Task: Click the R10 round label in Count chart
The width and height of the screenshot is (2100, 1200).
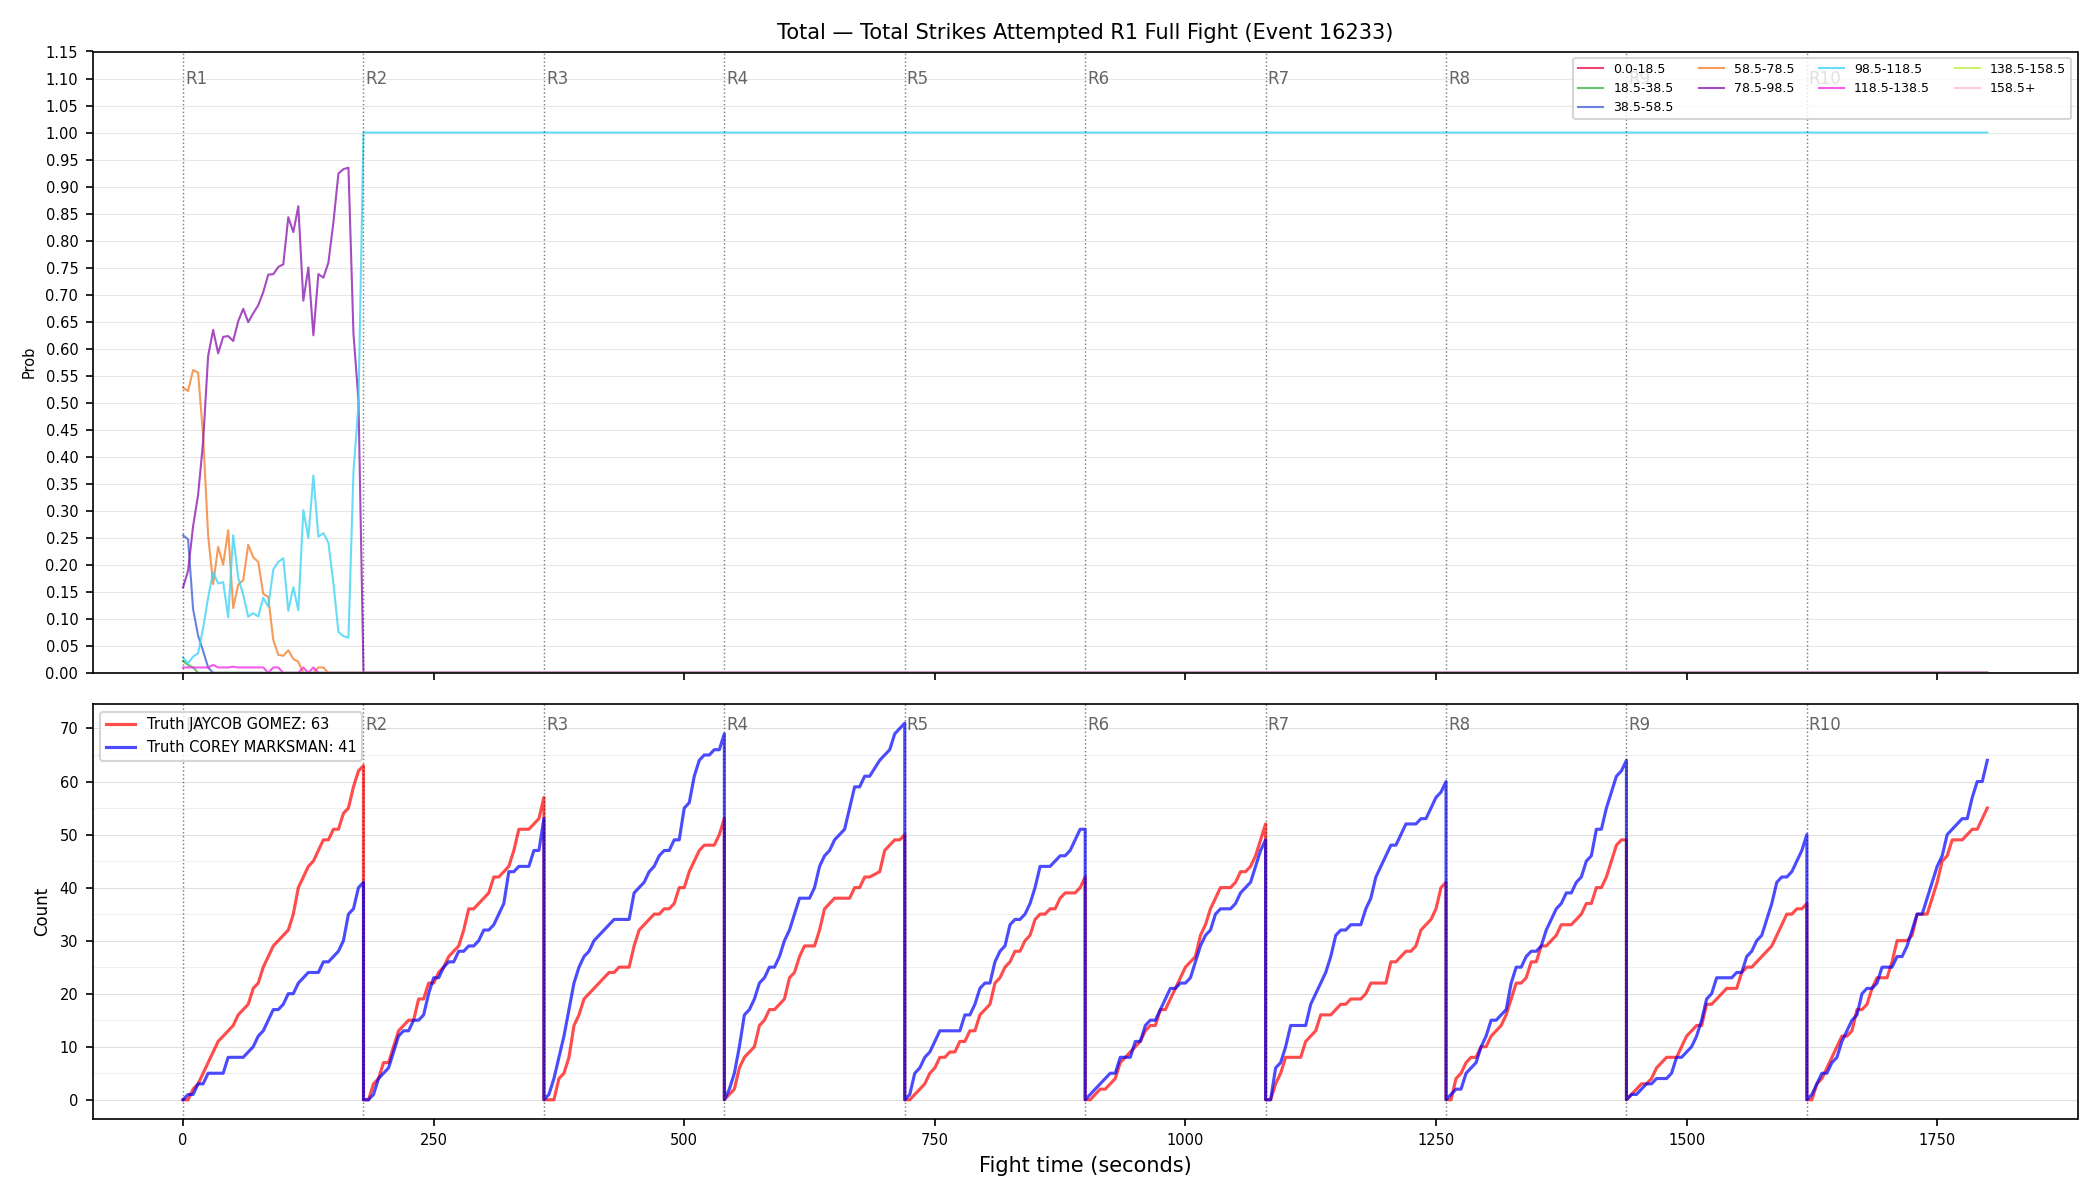Action: pyautogui.click(x=1824, y=724)
